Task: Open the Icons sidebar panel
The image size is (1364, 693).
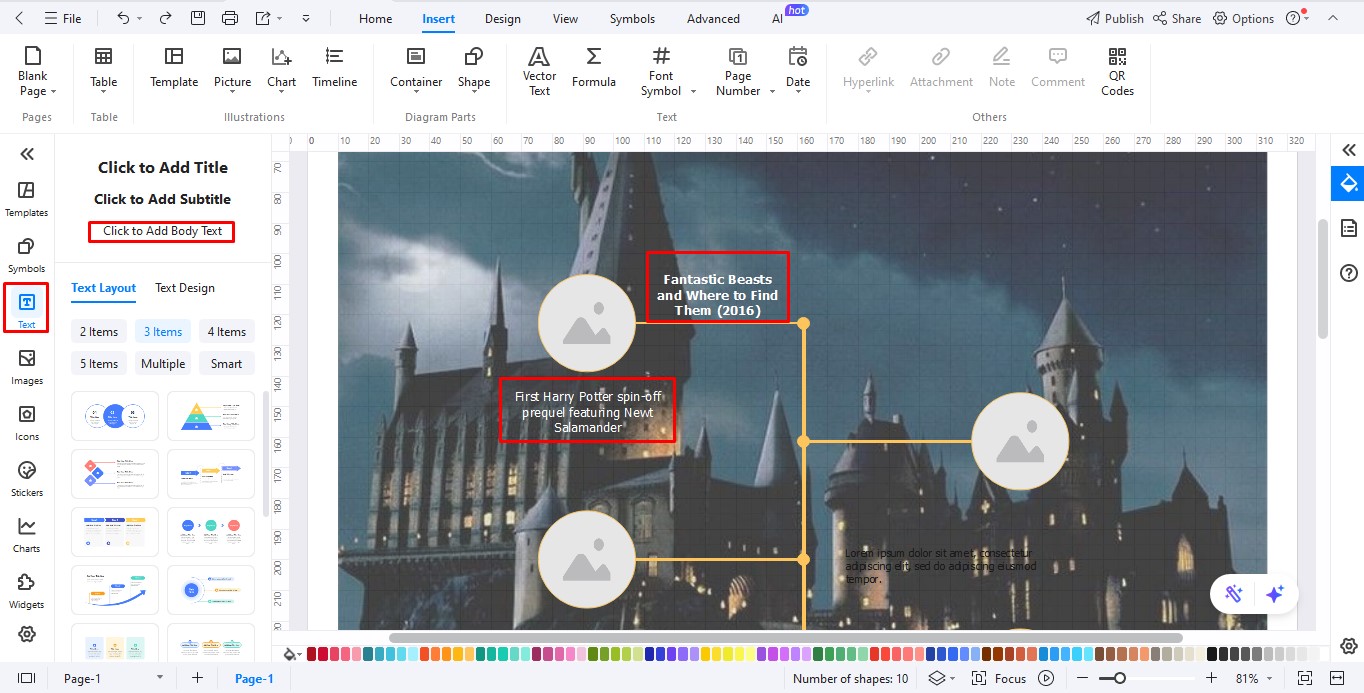Action: click(x=27, y=422)
